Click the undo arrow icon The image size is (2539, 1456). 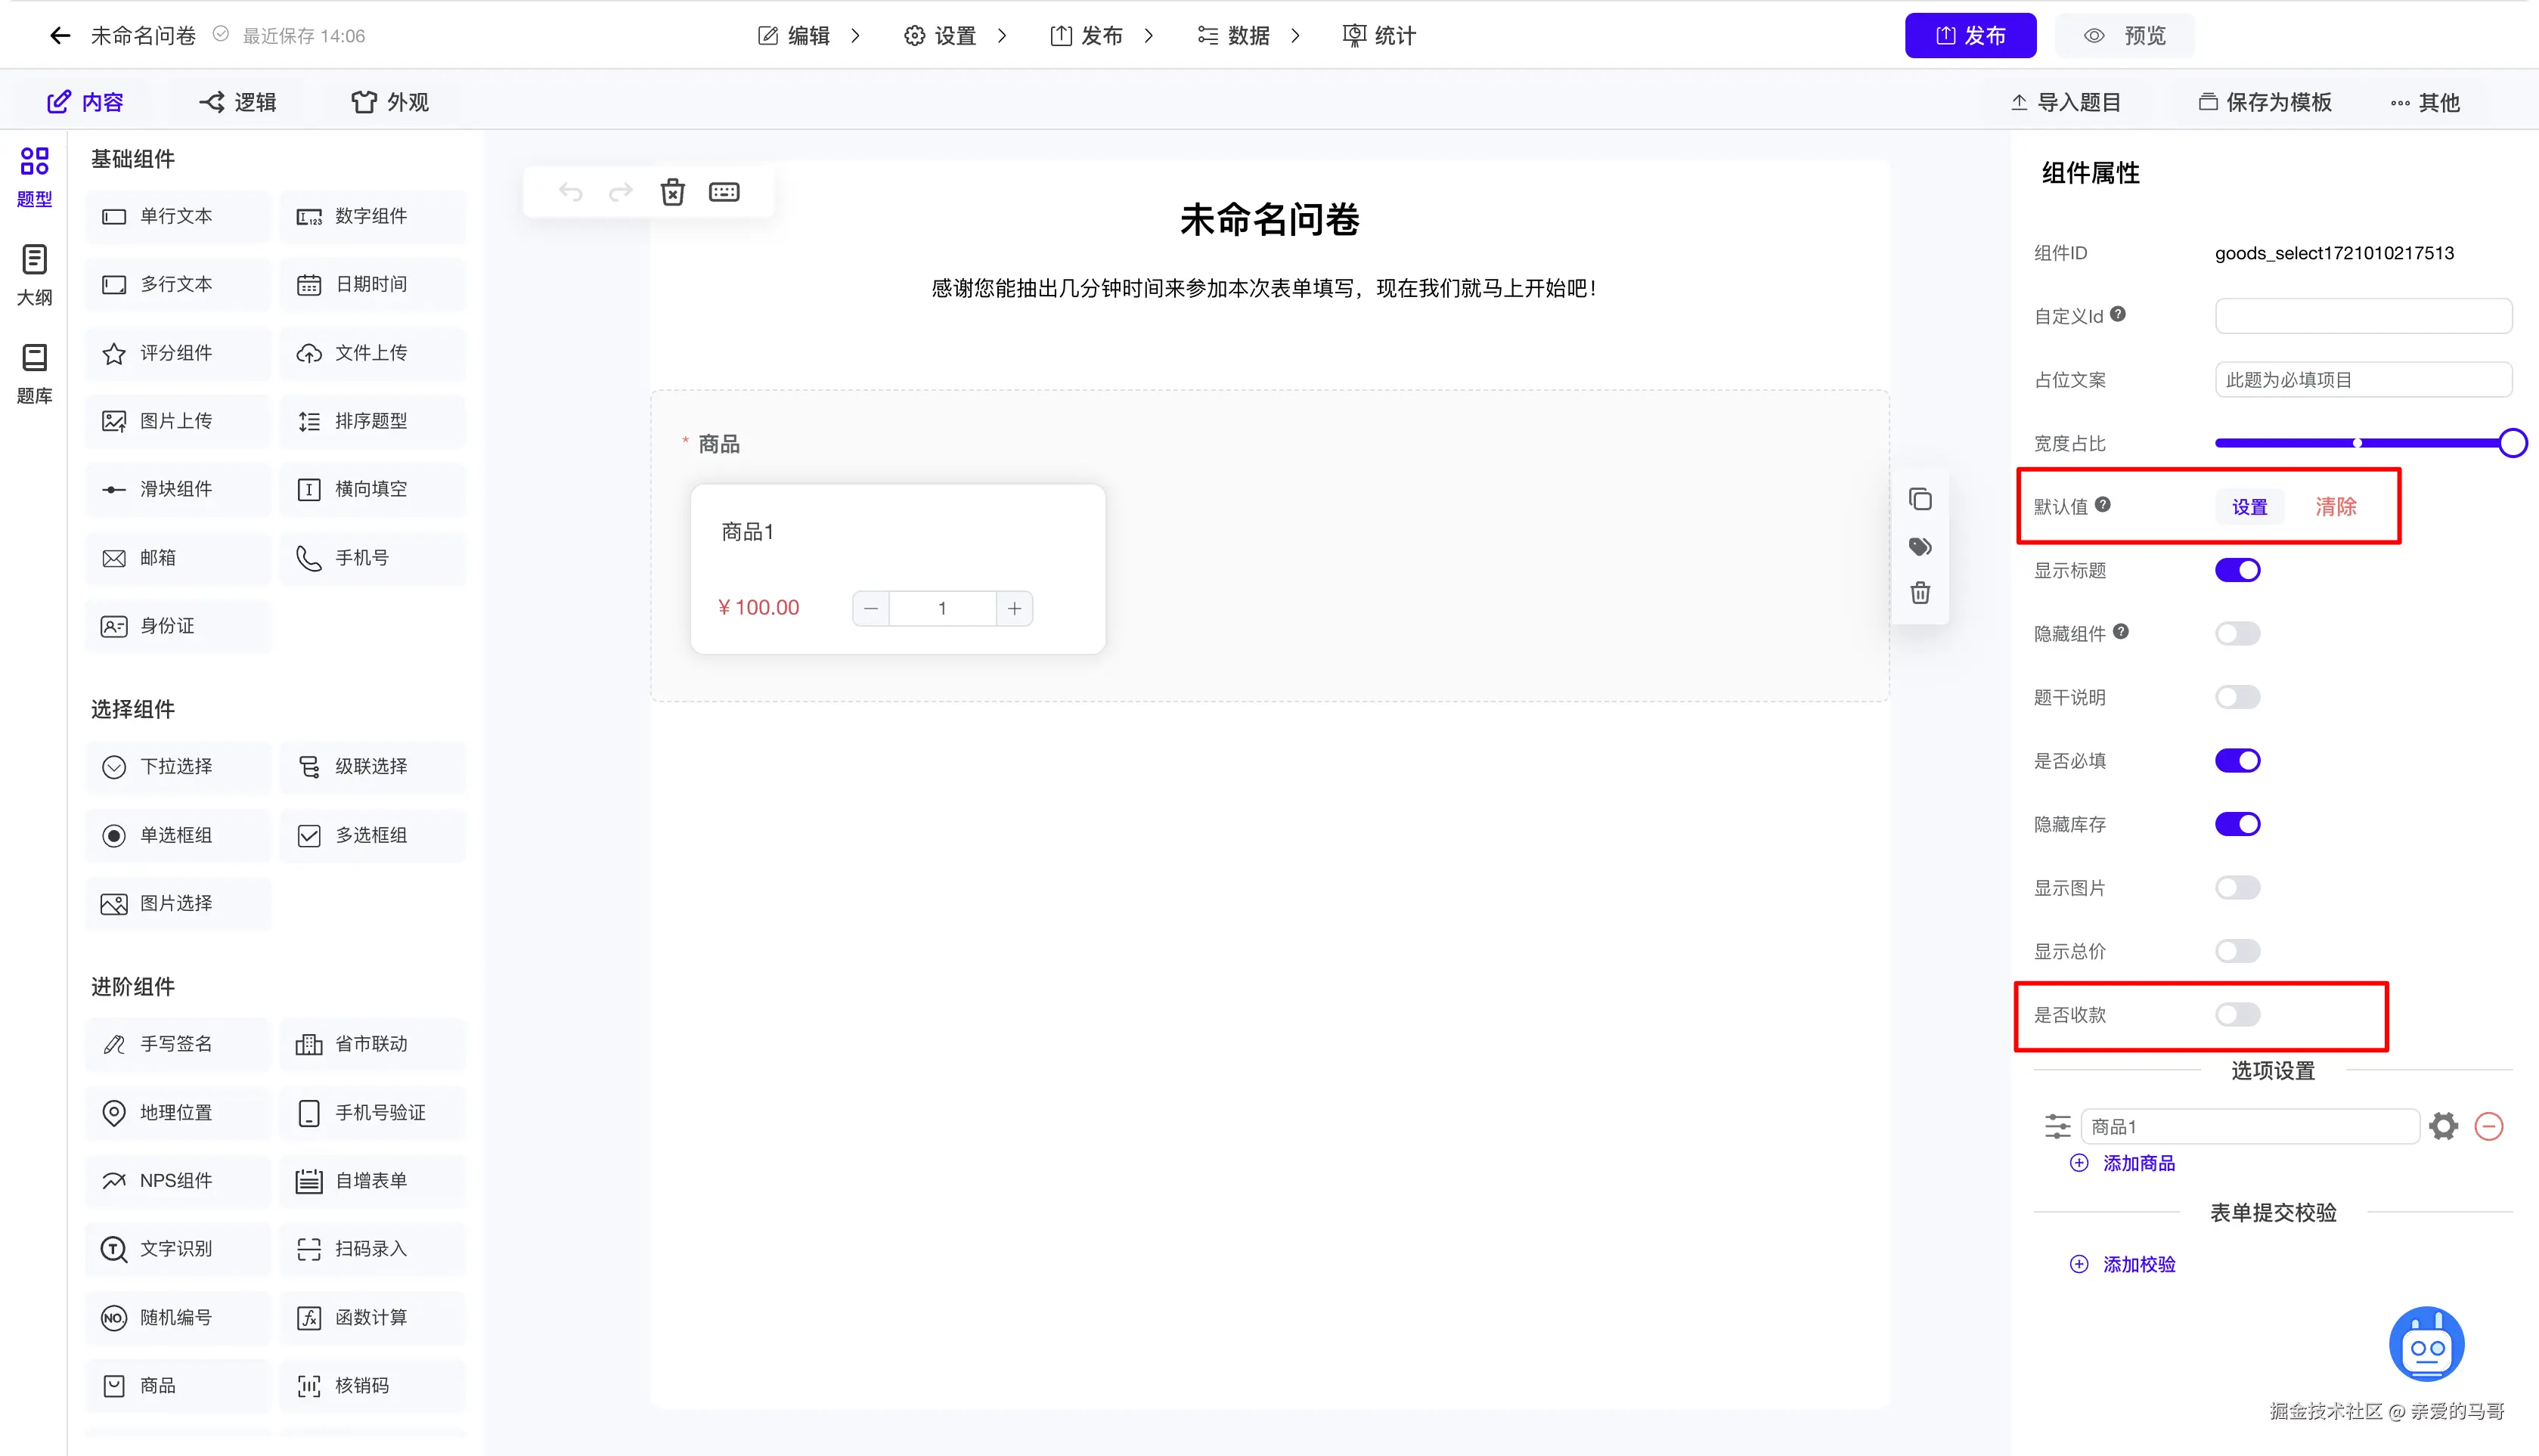point(570,192)
